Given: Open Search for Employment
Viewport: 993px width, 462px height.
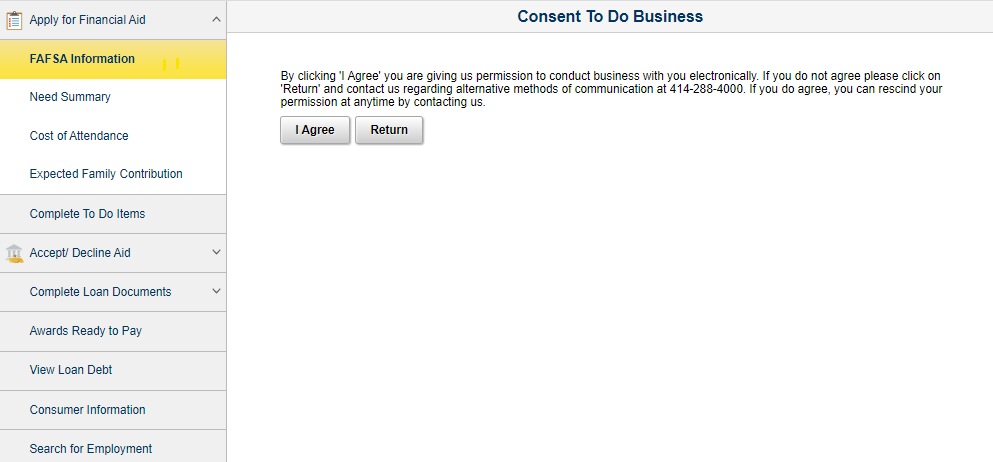Looking at the screenshot, I should coord(91,449).
